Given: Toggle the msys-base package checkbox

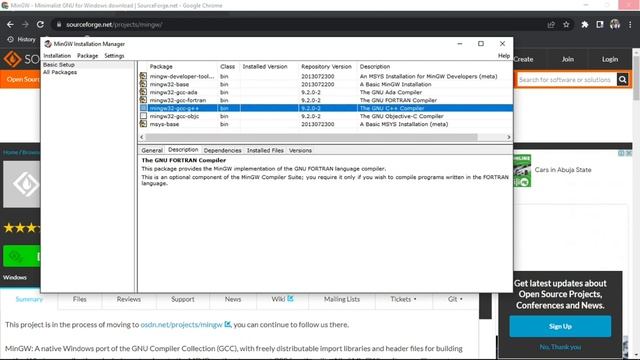Looking at the screenshot, I should pos(143,124).
